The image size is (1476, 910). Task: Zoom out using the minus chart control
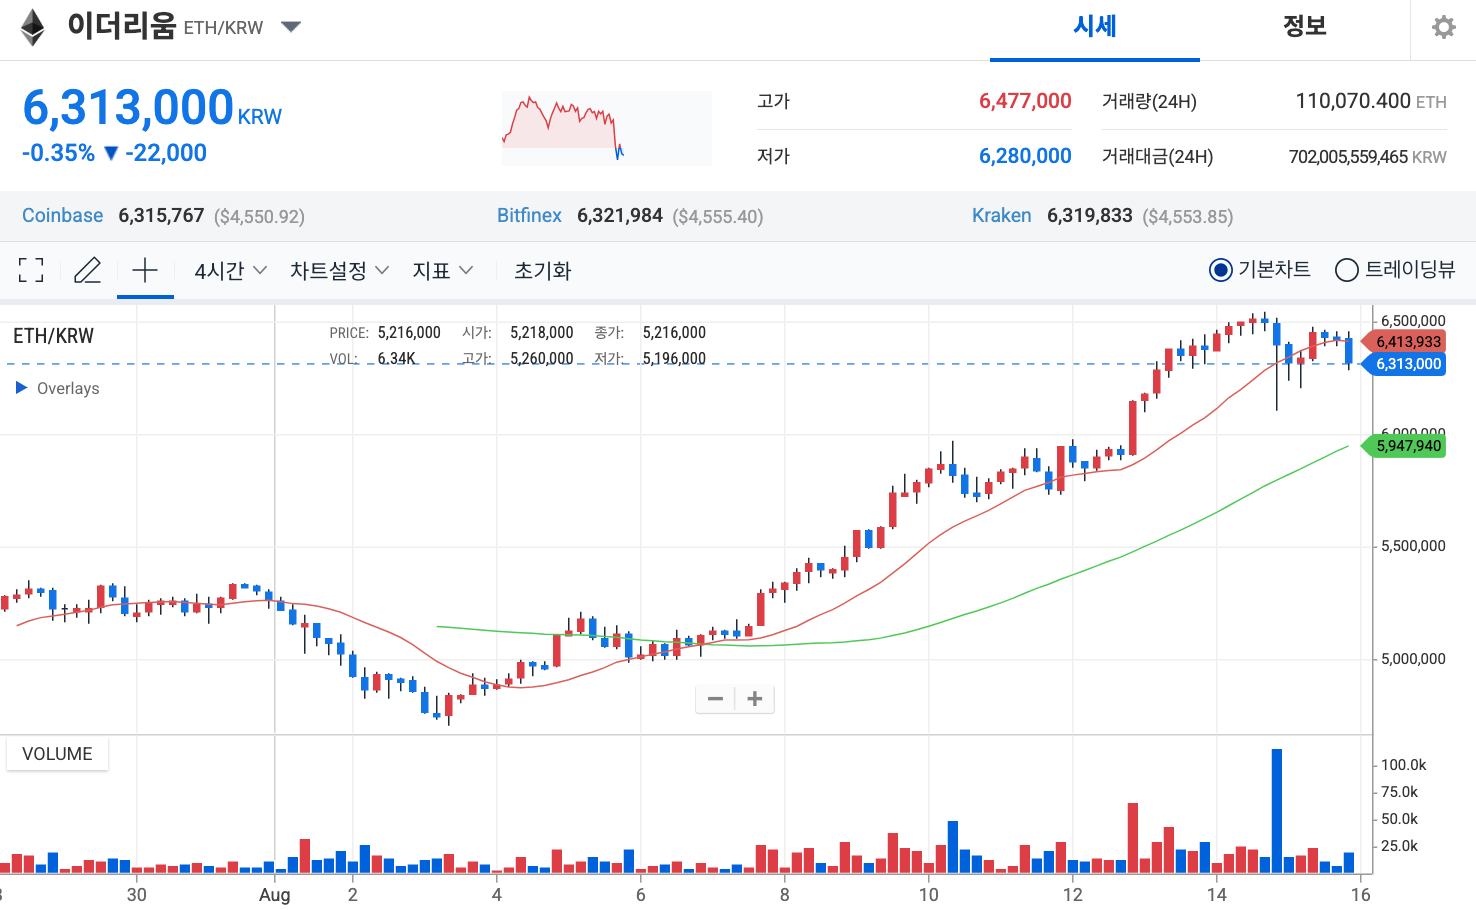point(715,698)
